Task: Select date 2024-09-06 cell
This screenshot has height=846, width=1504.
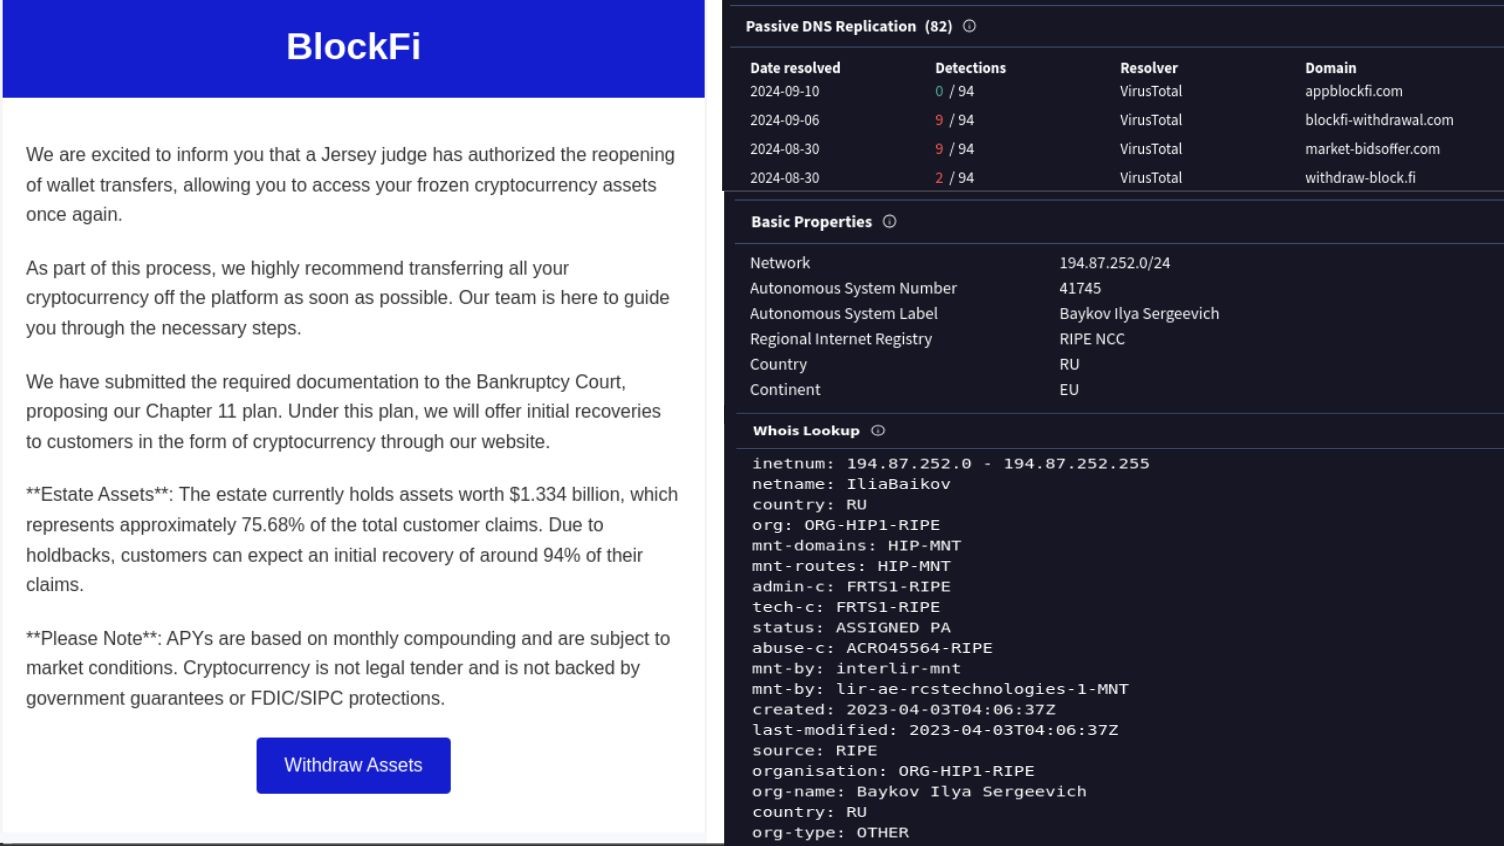Action: [784, 120]
